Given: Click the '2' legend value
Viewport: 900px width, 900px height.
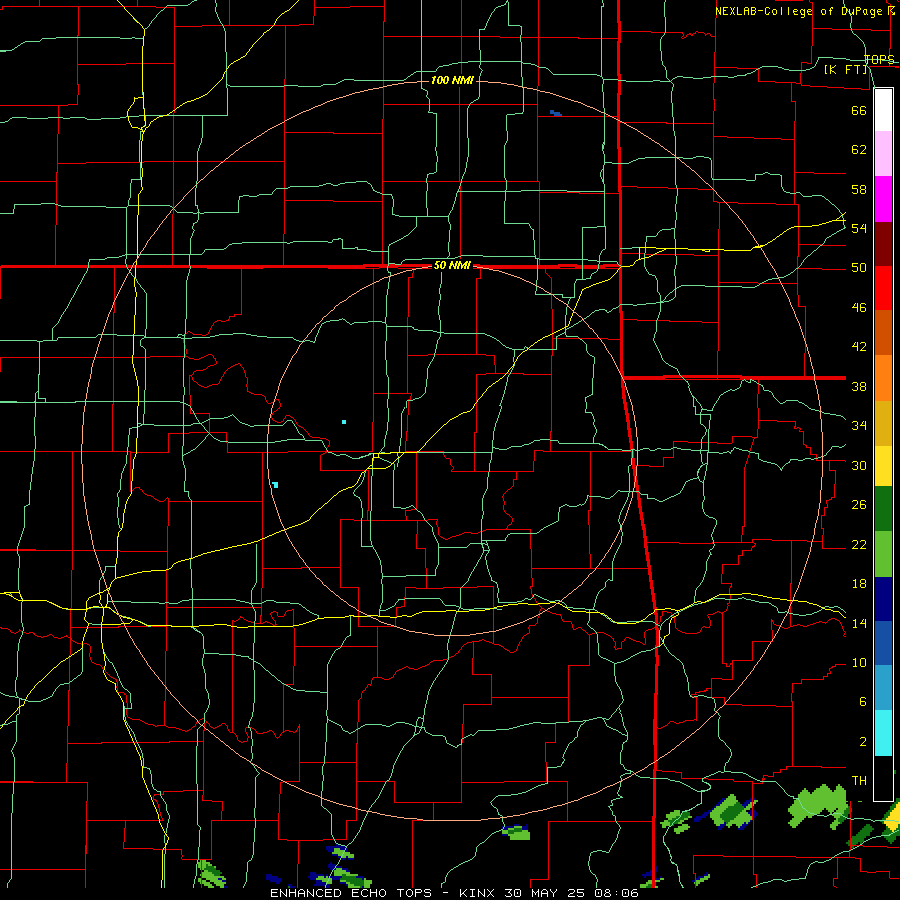Looking at the screenshot, I should point(863,742).
